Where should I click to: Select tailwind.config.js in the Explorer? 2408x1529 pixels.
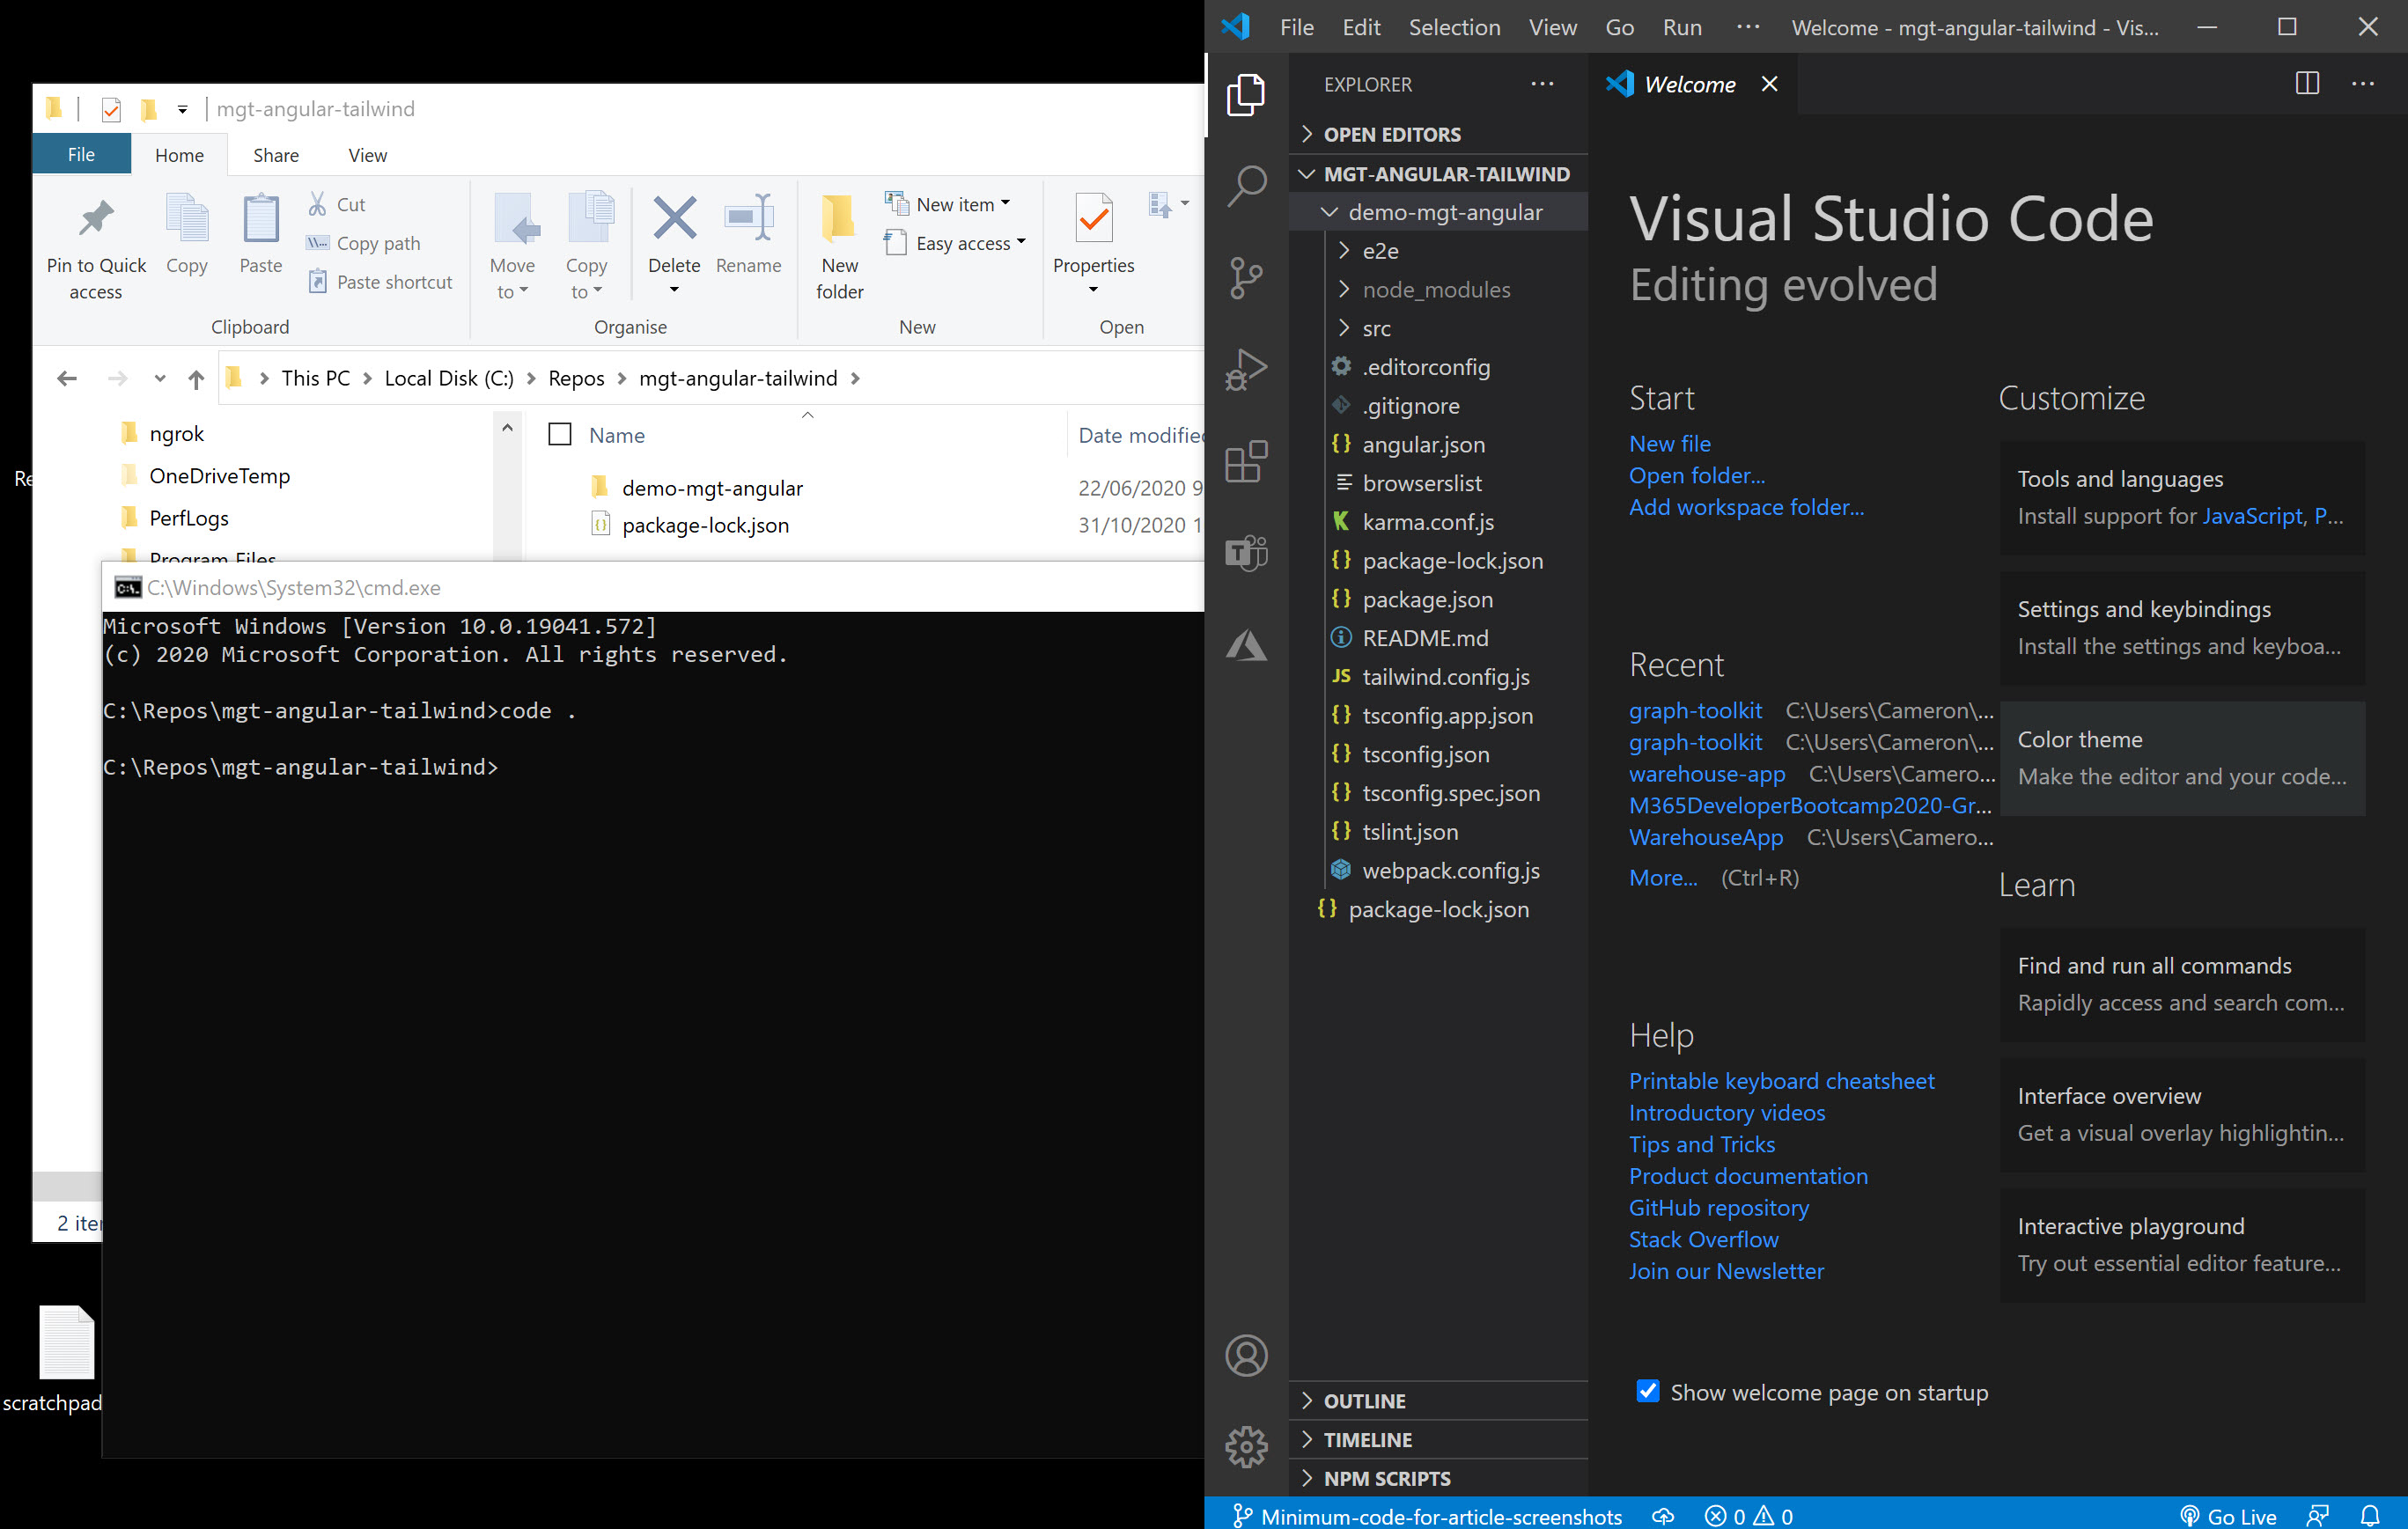pyautogui.click(x=1445, y=677)
